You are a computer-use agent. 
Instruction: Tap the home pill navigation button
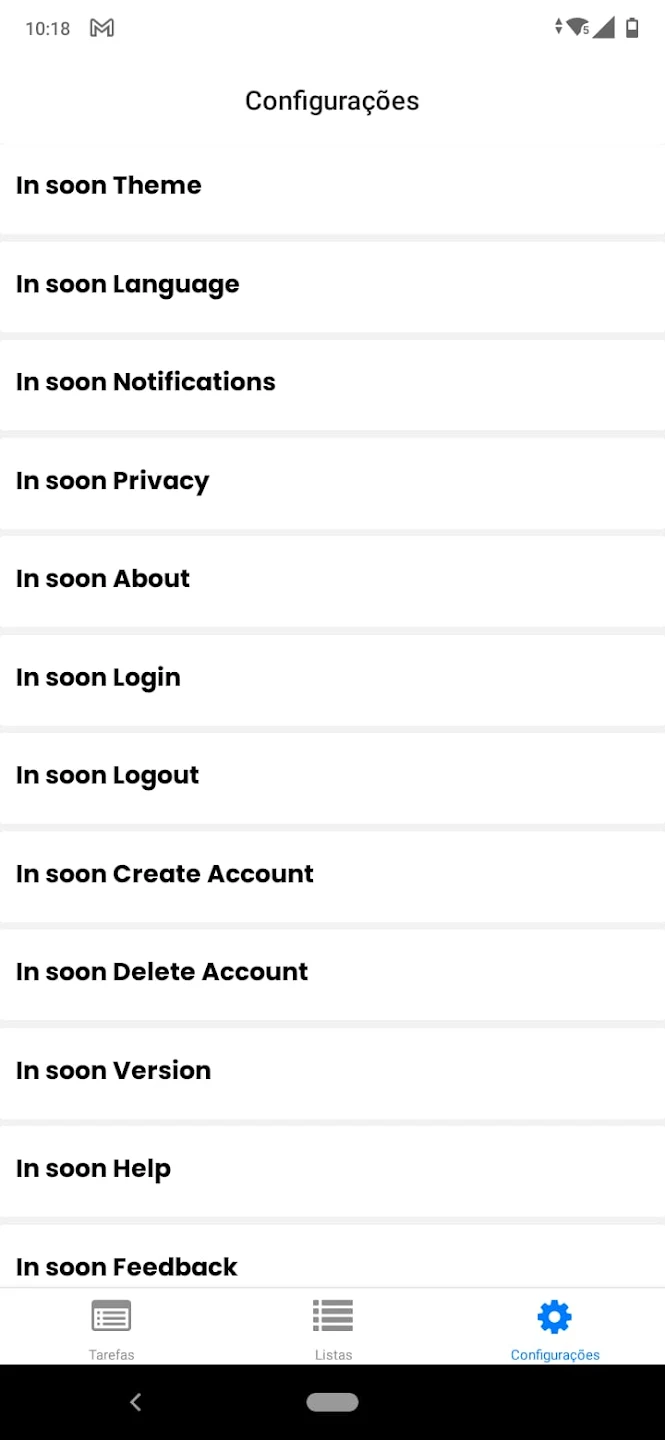(332, 1402)
